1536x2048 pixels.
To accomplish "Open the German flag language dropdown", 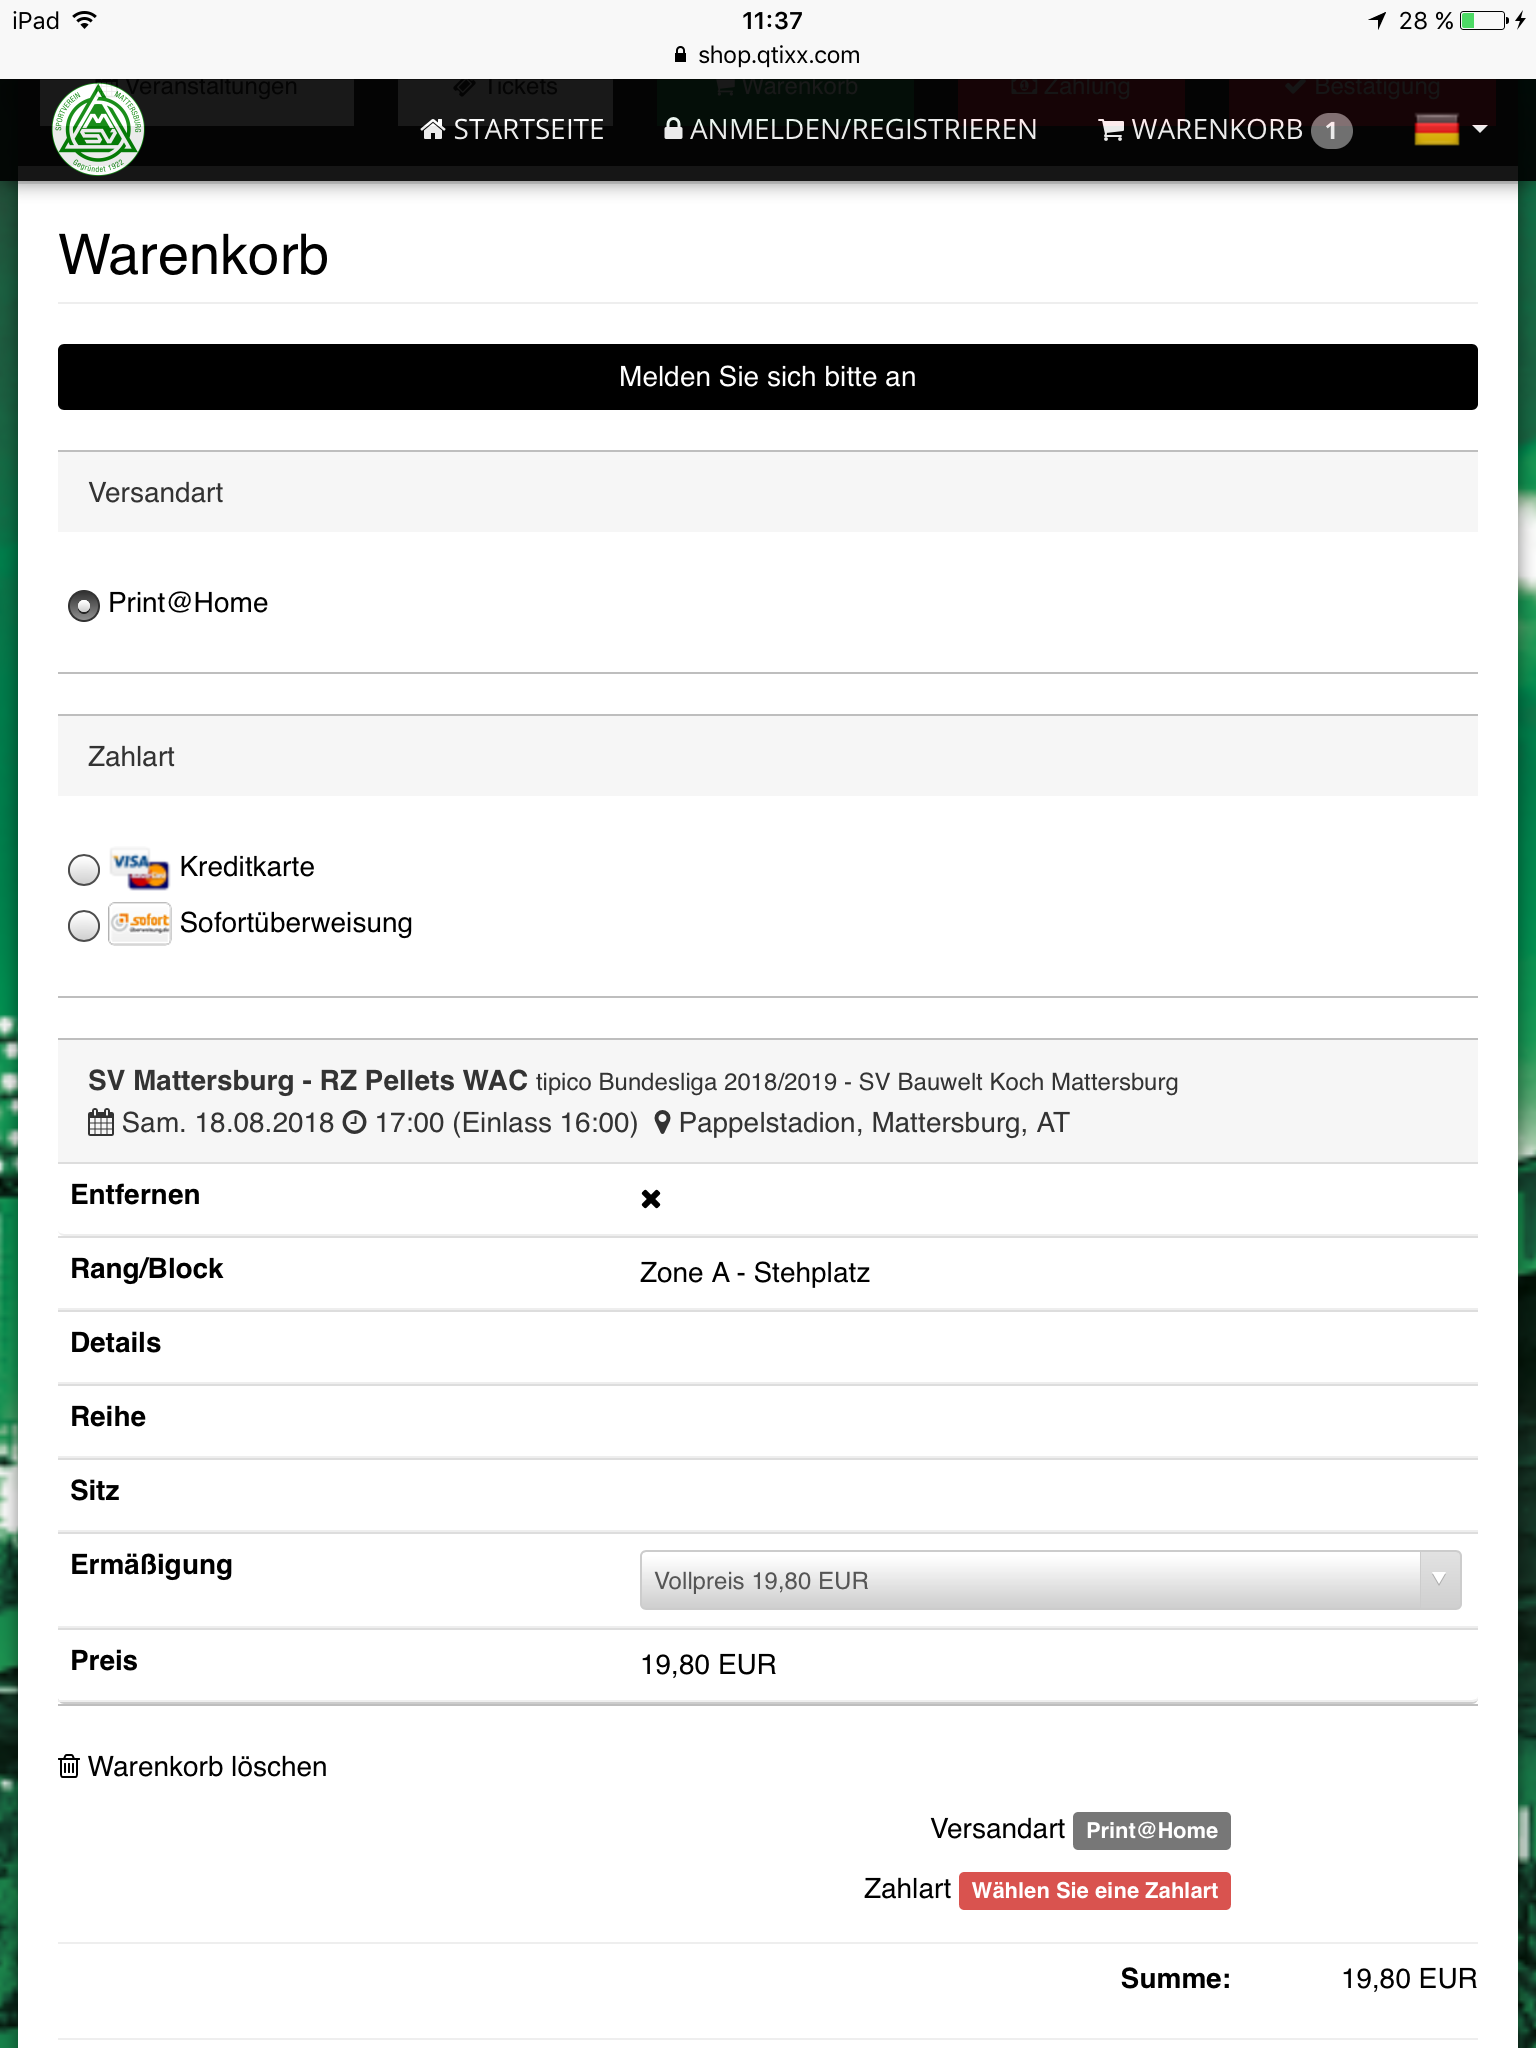I will [1451, 130].
